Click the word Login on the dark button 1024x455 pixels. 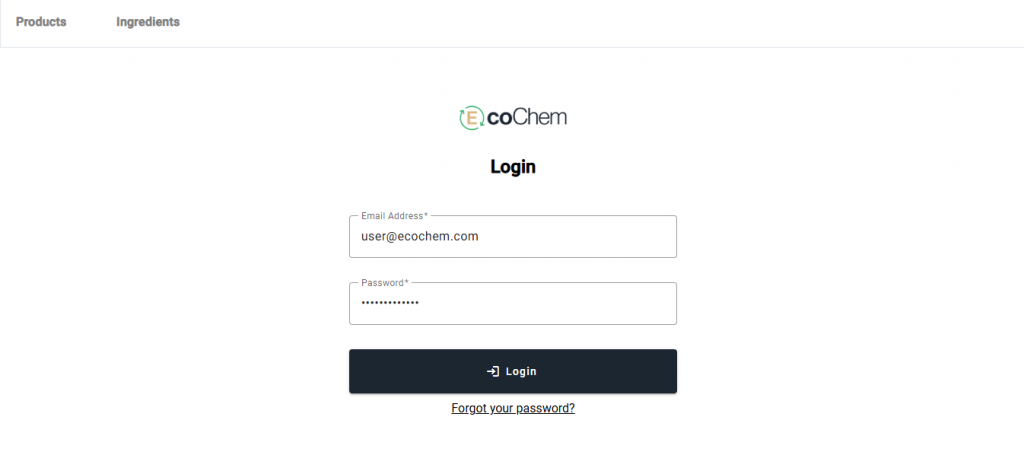point(521,371)
